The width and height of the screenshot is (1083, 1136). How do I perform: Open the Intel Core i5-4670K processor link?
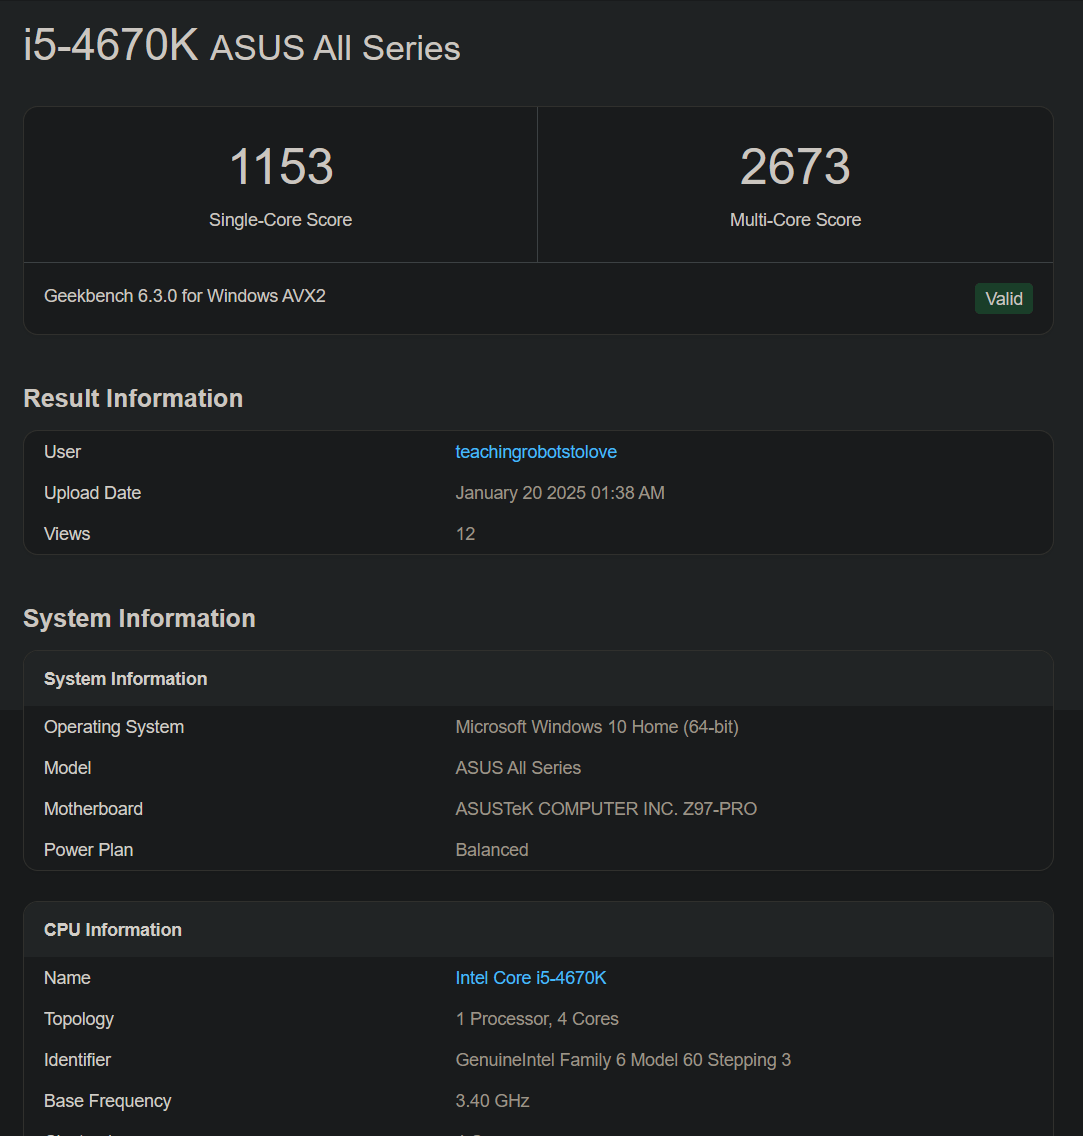pos(531,978)
